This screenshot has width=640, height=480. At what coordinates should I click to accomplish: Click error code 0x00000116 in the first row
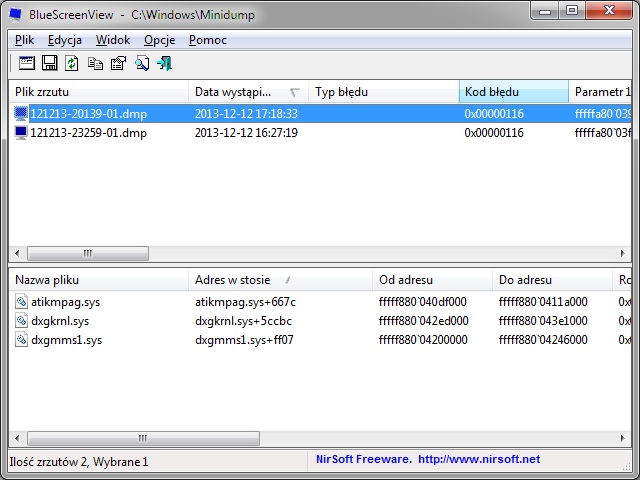click(x=494, y=113)
